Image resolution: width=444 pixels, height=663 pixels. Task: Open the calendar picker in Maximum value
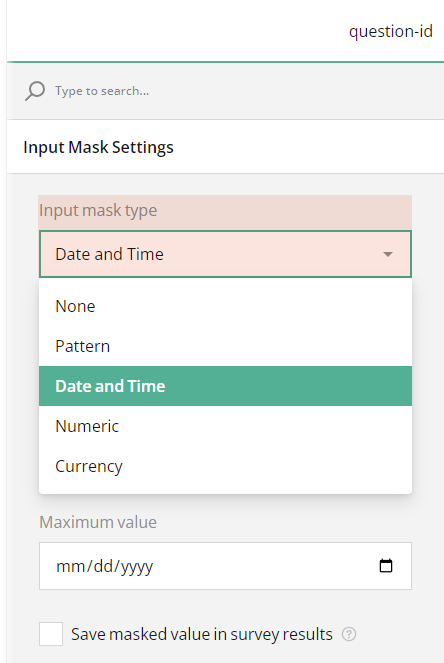386,565
